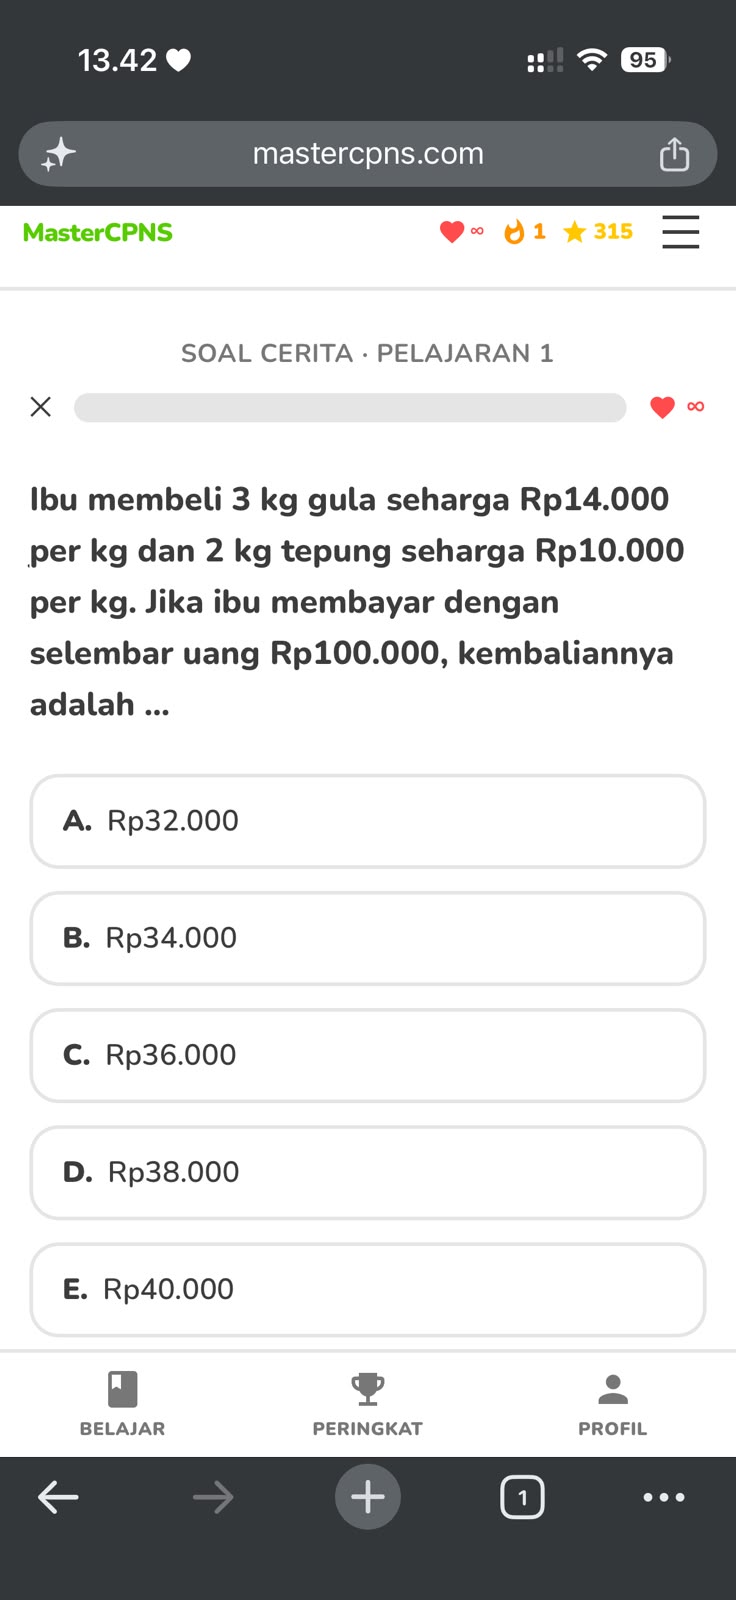Screen dimensions: 736x1600
Task: Close the lesson with the X icon
Action: (41, 407)
